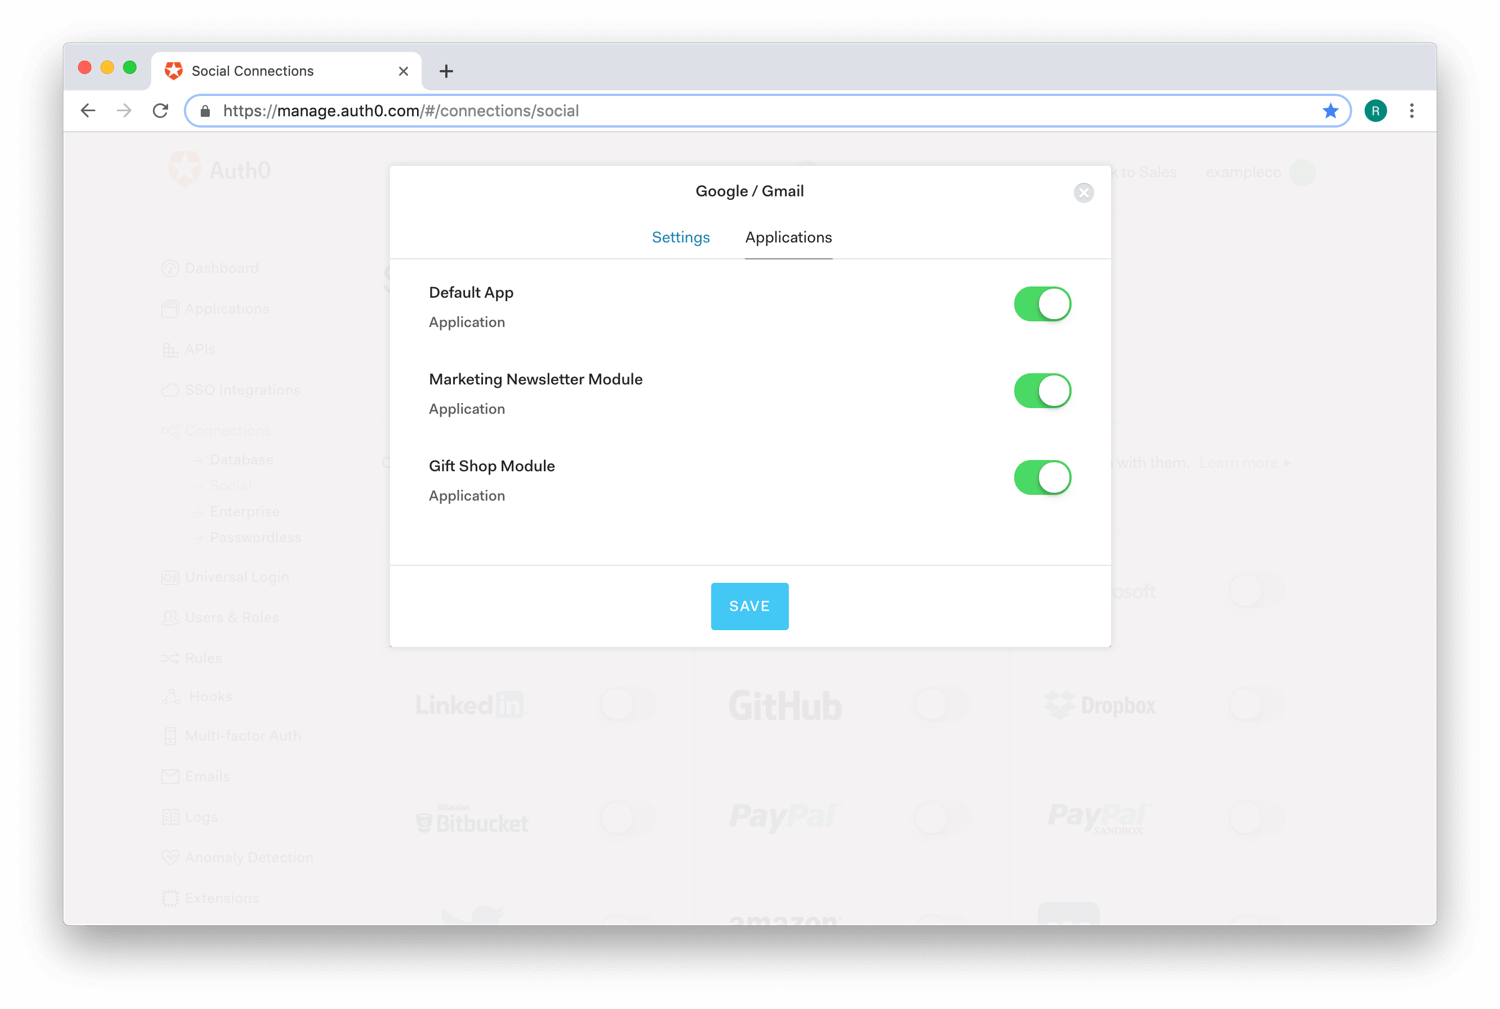The height and width of the screenshot is (1009, 1500).
Task: Toggle the LinkedIn connection switch
Action: coord(627,705)
